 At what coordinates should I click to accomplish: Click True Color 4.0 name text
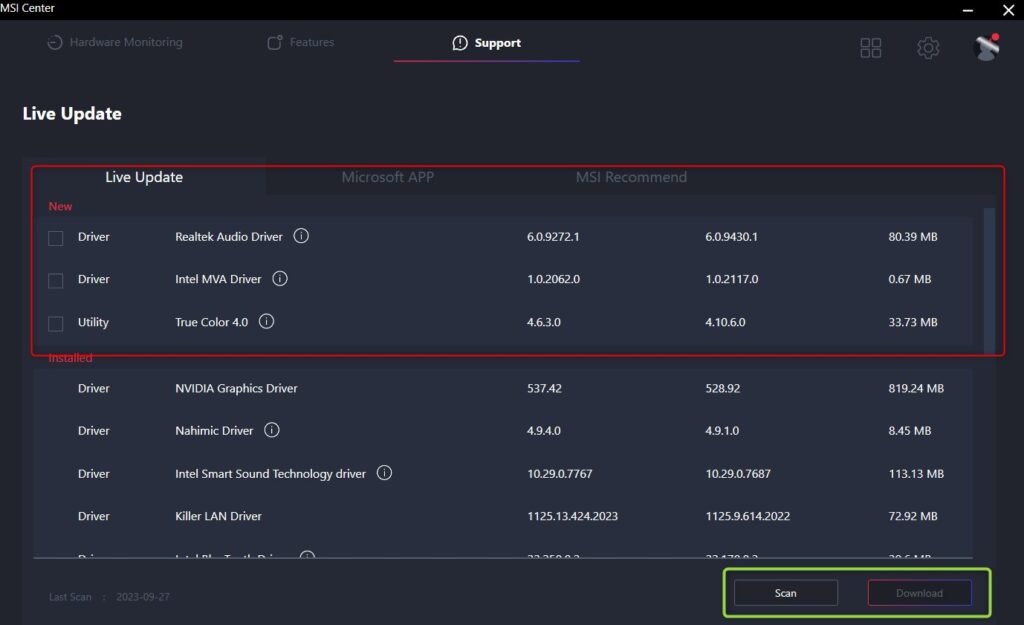click(x=212, y=322)
